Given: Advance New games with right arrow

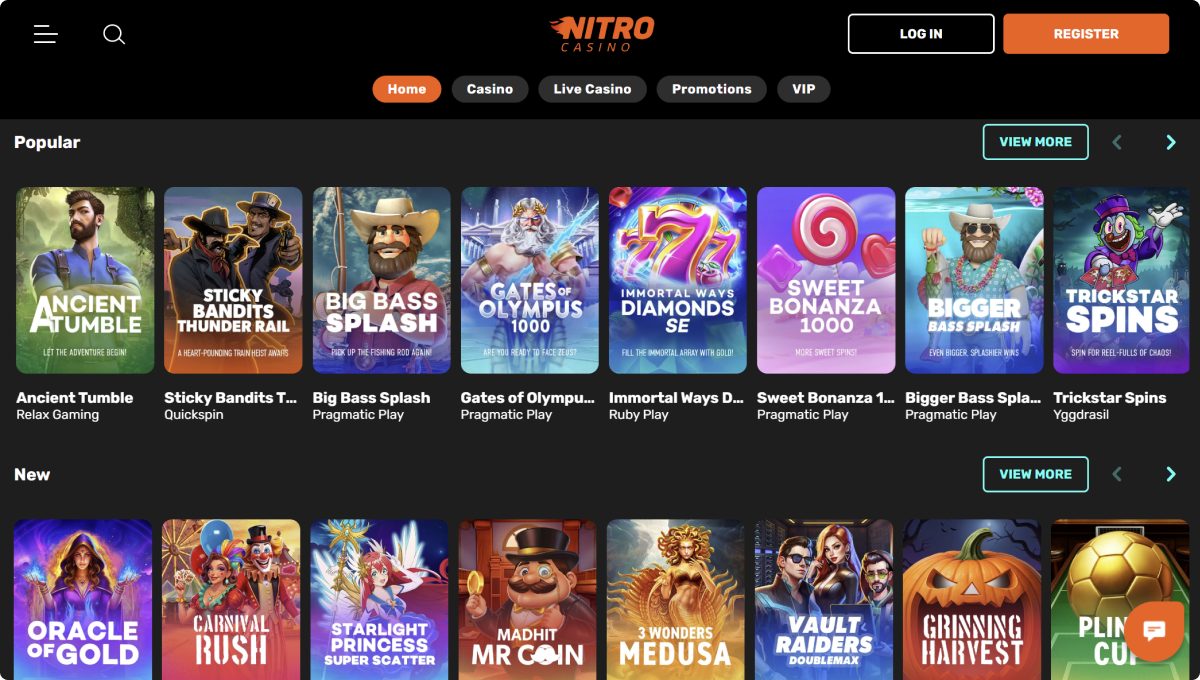Looking at the screenshot, I should click(1171, 474).
